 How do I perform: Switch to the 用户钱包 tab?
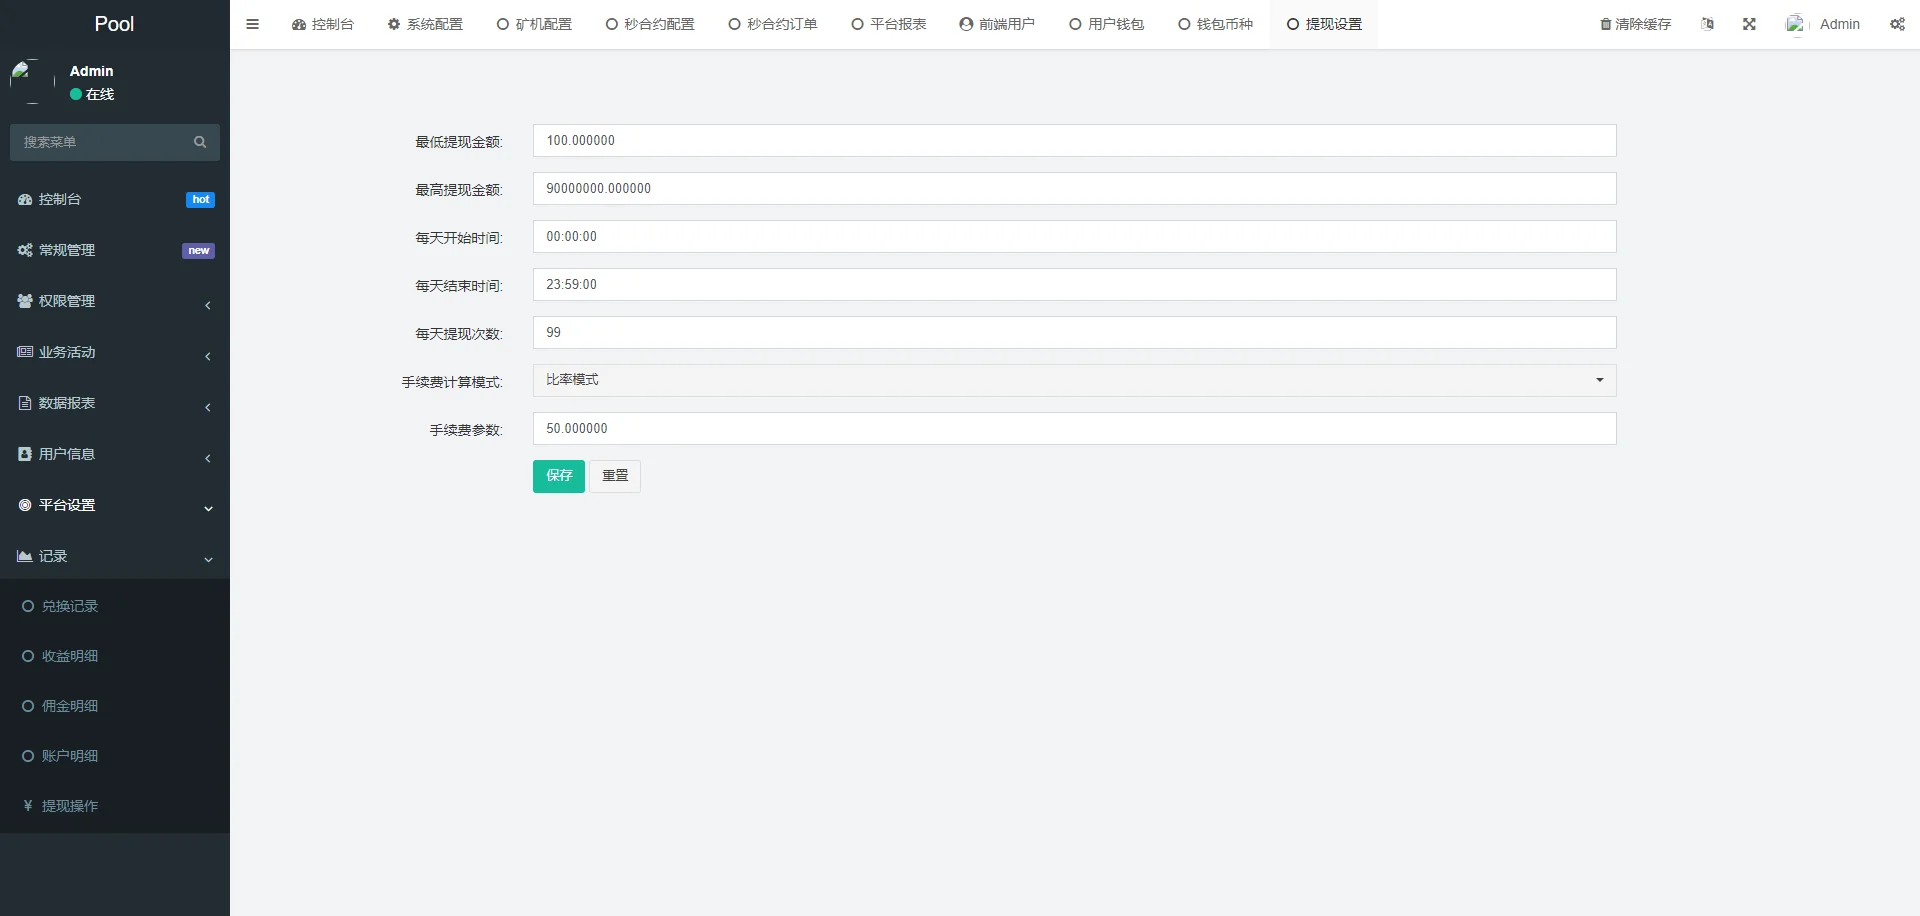click(x=1106, y=24)
